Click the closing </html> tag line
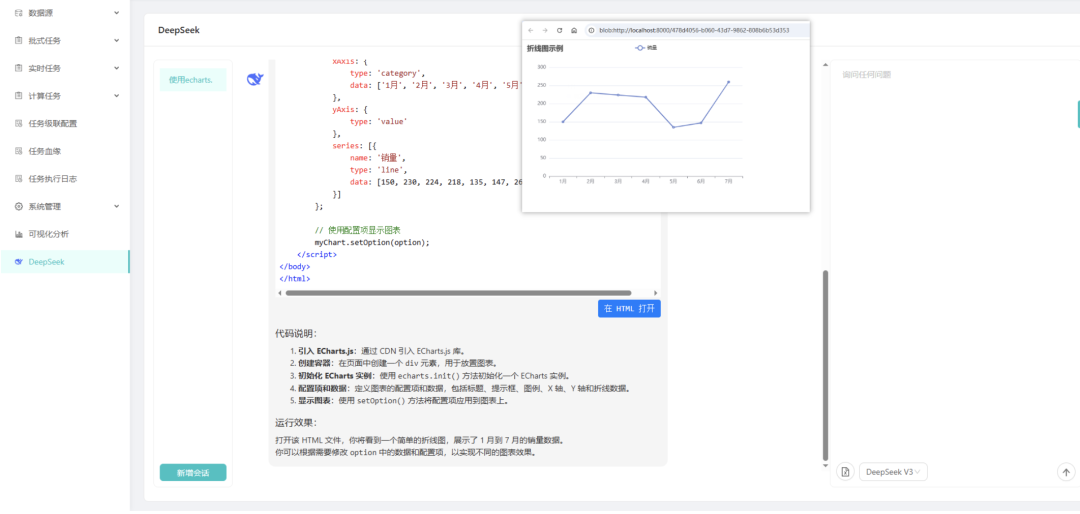The width and height of the screenshot is (1080, 514). [295, 279]
